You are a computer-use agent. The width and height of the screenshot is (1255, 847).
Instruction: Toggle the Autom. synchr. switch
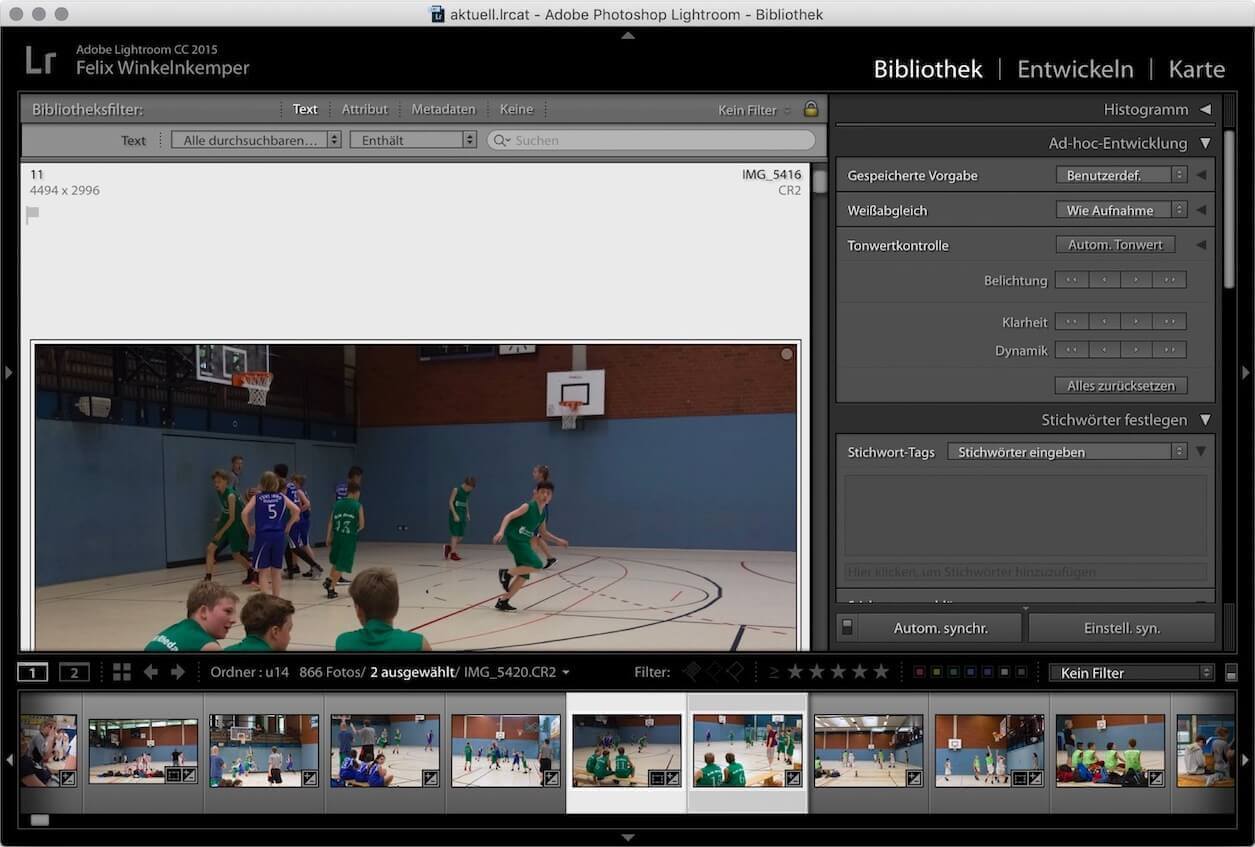847,628
